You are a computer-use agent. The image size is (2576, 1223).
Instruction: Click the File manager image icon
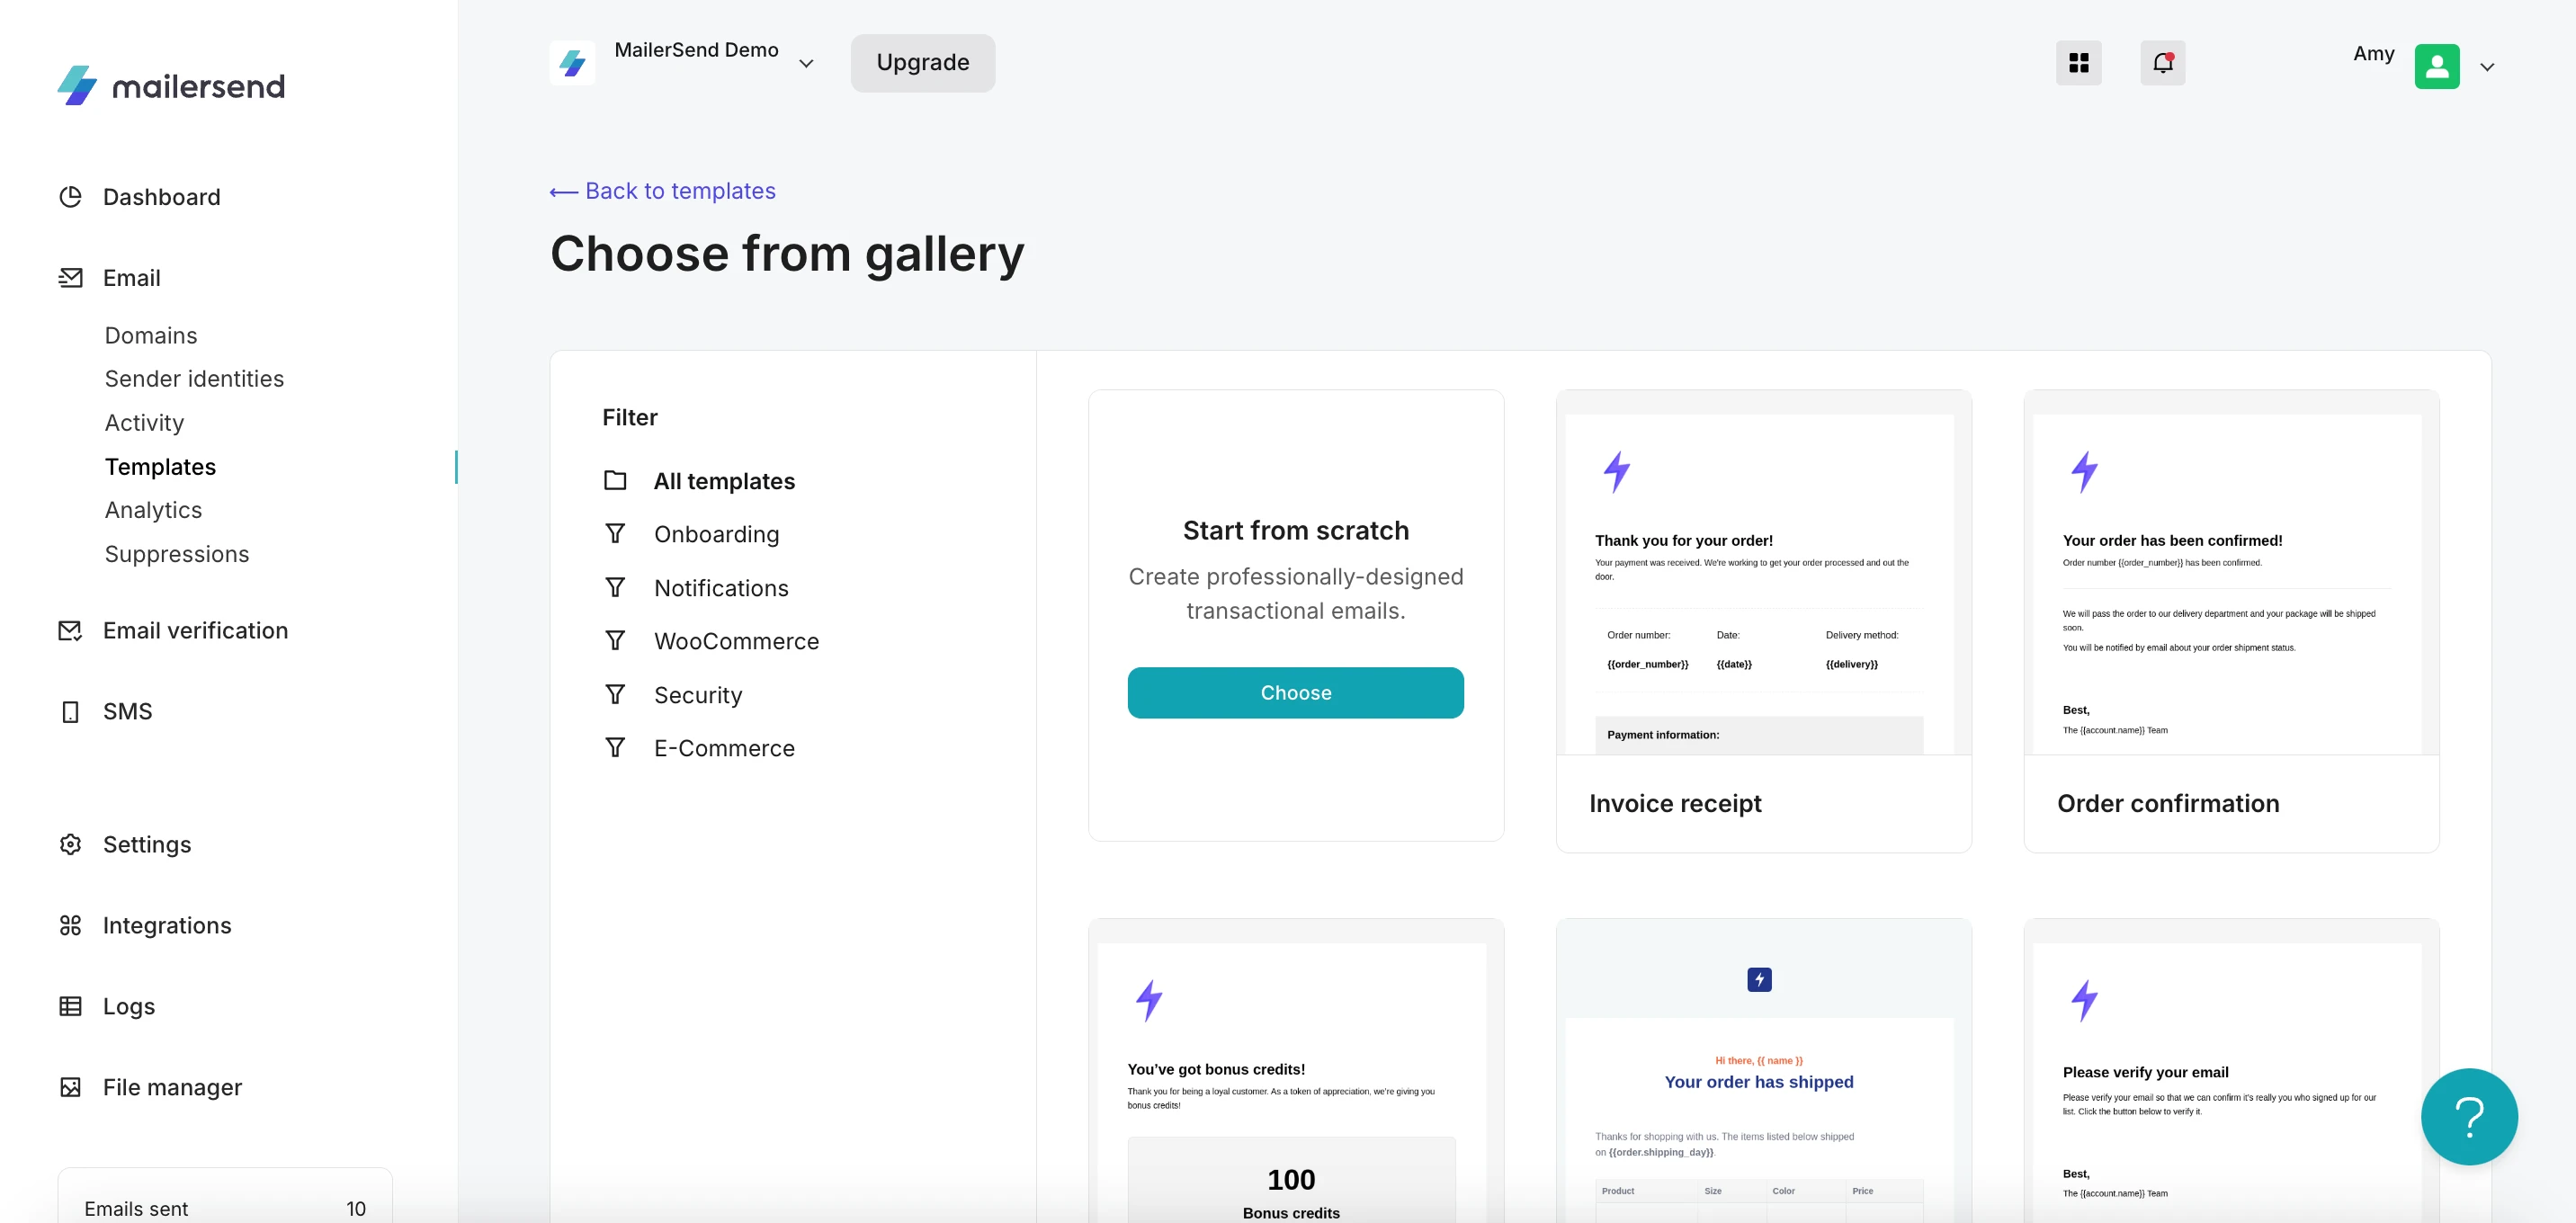tap(70, 1087)
